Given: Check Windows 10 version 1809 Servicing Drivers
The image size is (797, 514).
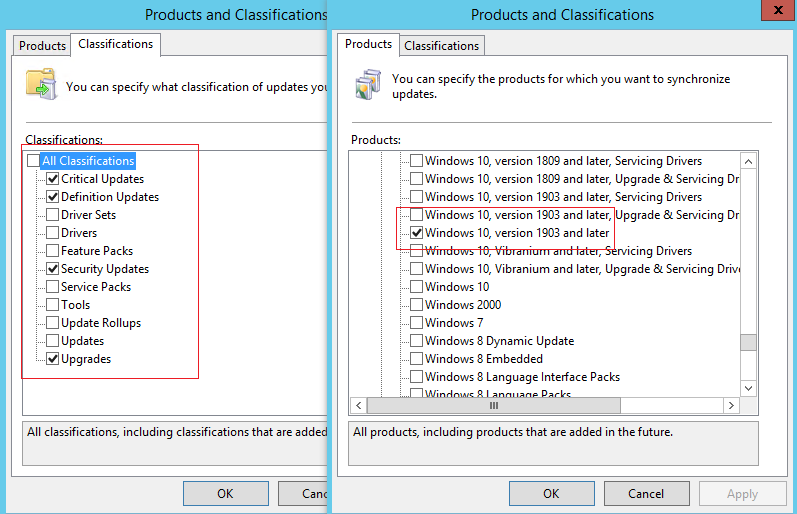Looking at the screenshot, I should pos(416,161).
